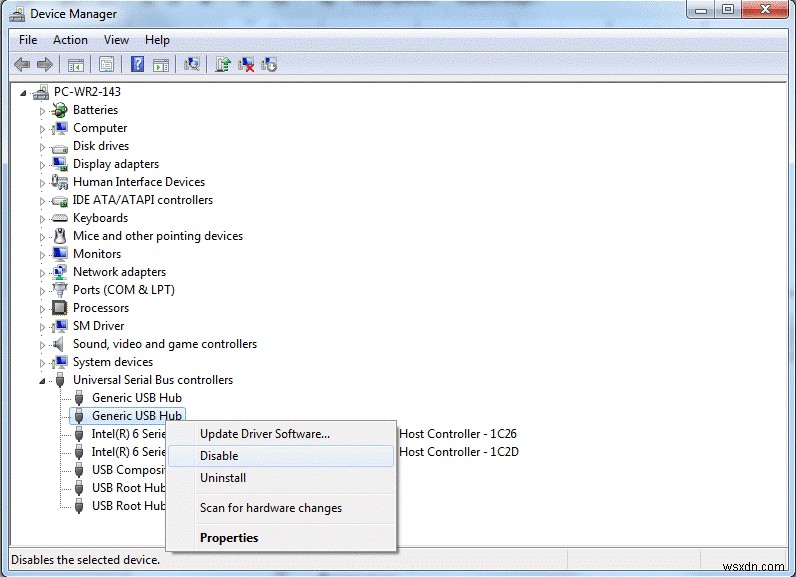Expand the System devices node arrow
The height and width of the screenshot is (577, 796).
click(42, 363)
